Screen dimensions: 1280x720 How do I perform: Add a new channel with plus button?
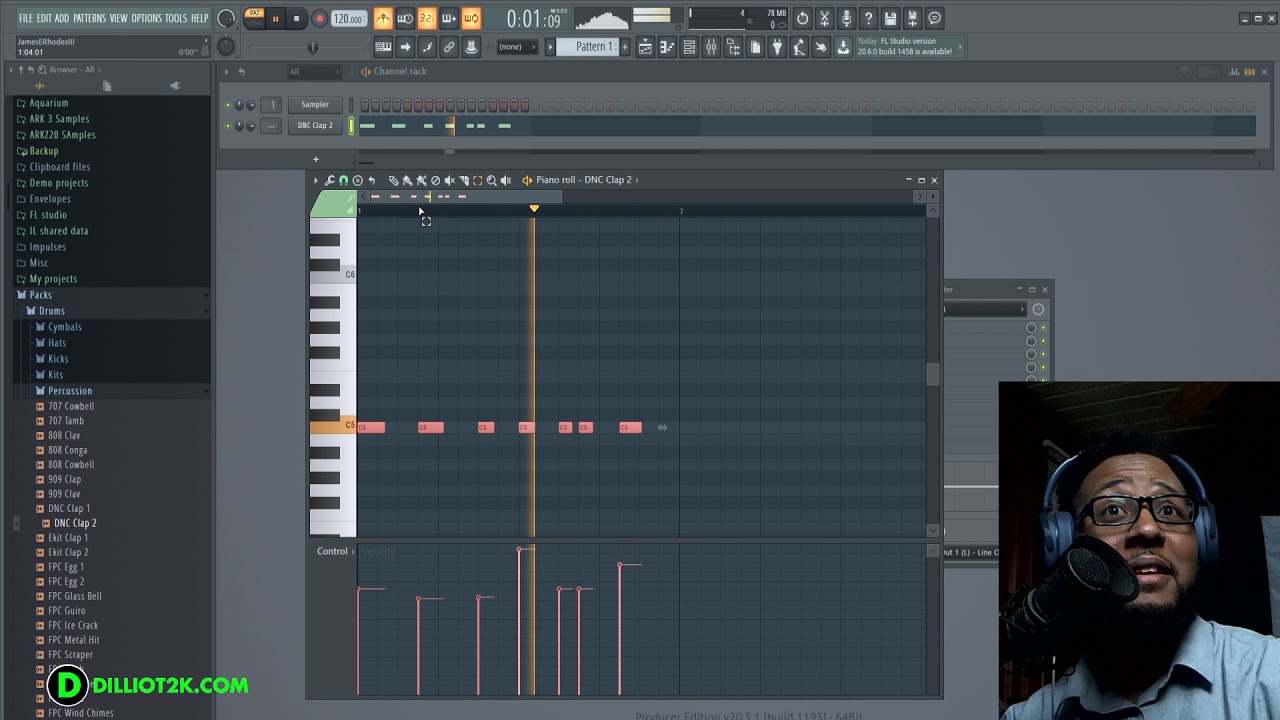(315, 159)
